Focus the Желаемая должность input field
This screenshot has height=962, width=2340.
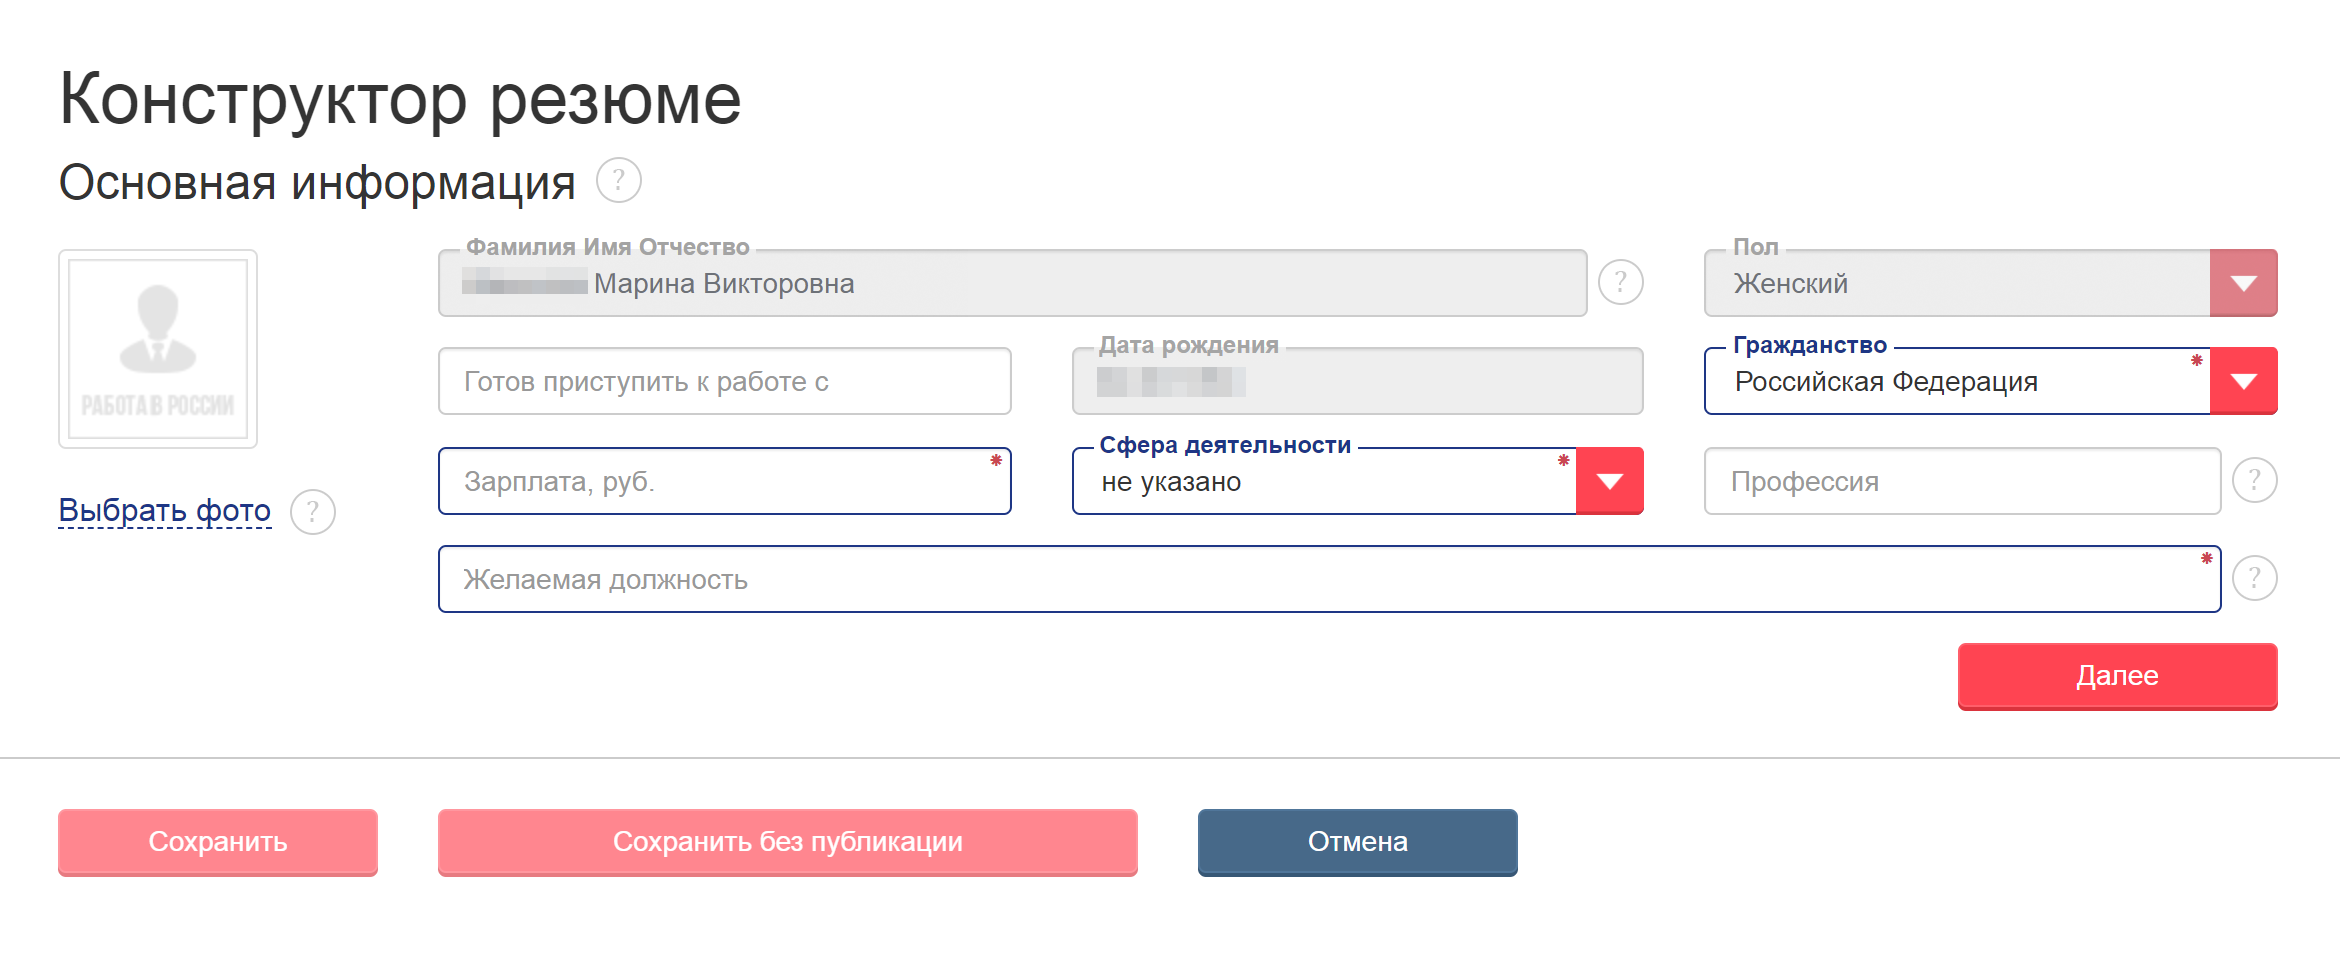(1329, 579)
